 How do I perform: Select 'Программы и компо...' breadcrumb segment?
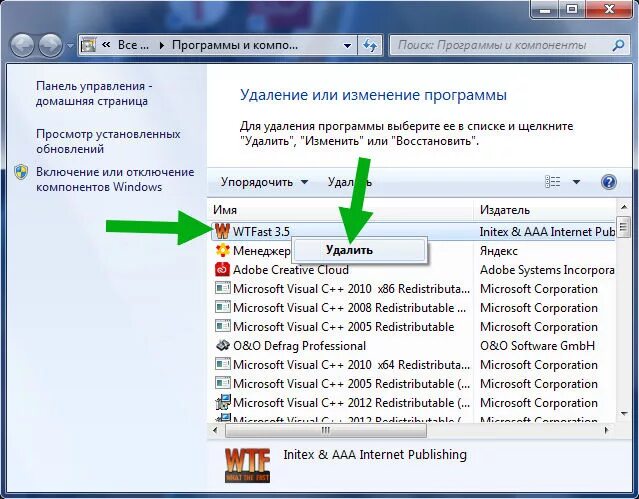235,45
